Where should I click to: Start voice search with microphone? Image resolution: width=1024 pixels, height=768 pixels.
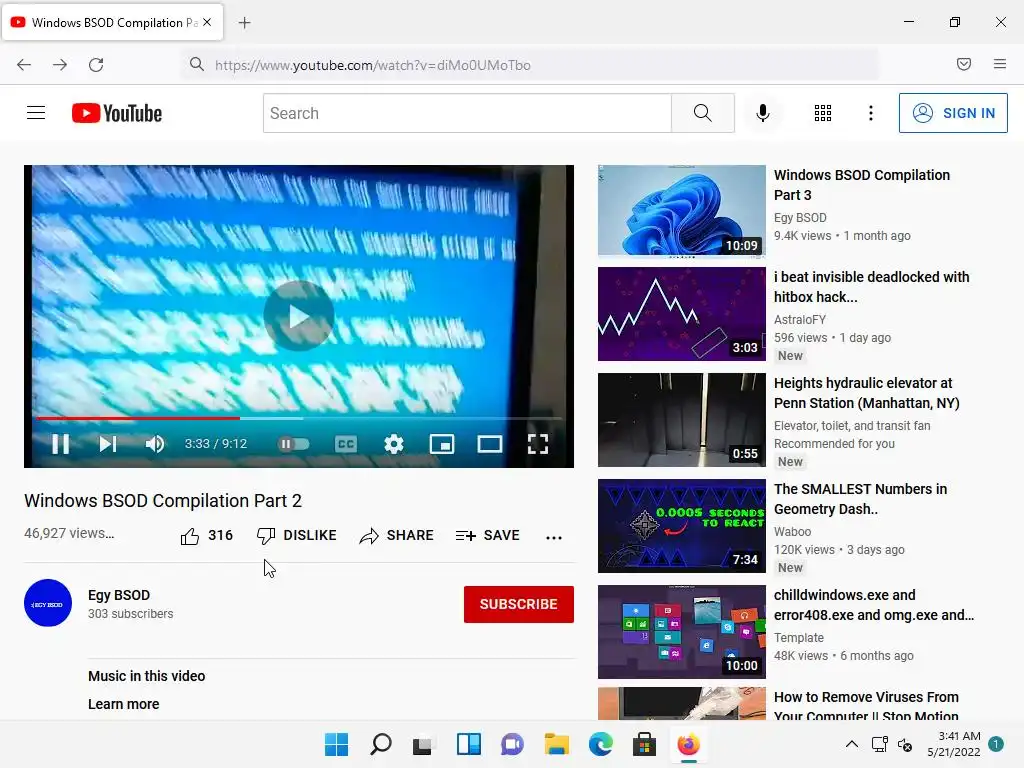point(763,113)
